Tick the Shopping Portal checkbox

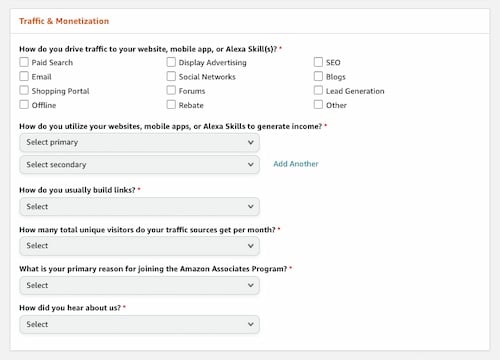click(x=24, y=90)
